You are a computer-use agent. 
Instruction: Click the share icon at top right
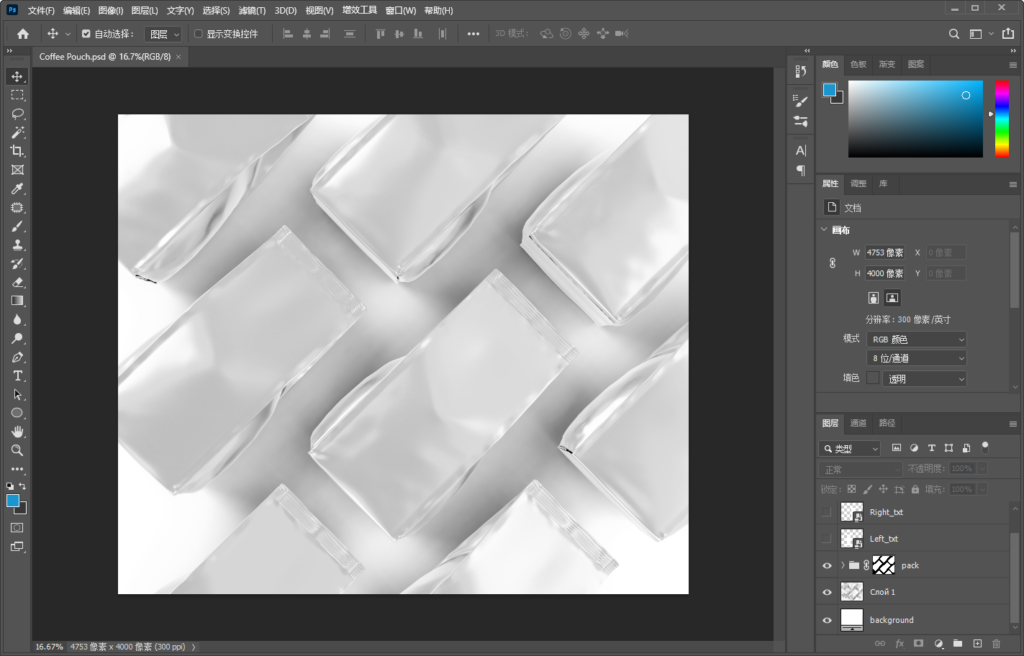tap(1008, 34)
